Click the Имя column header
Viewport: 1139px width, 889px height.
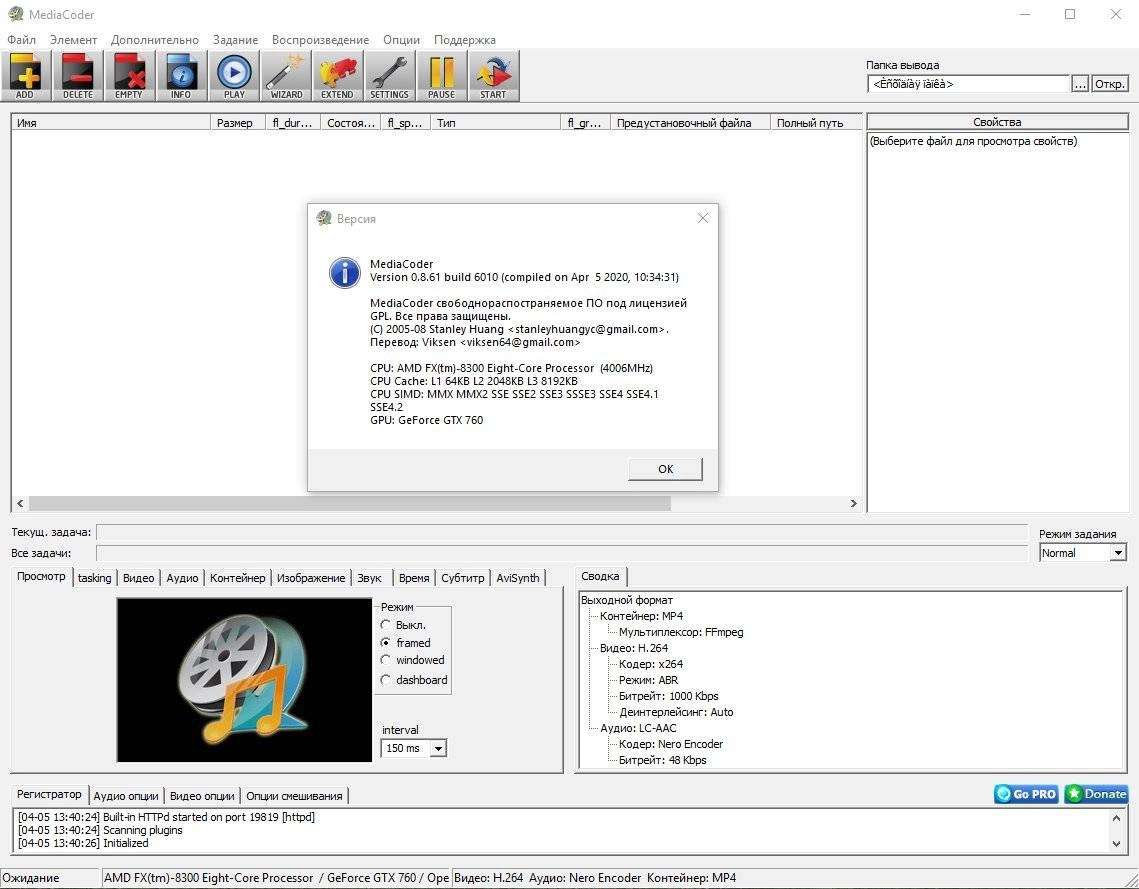111,123
